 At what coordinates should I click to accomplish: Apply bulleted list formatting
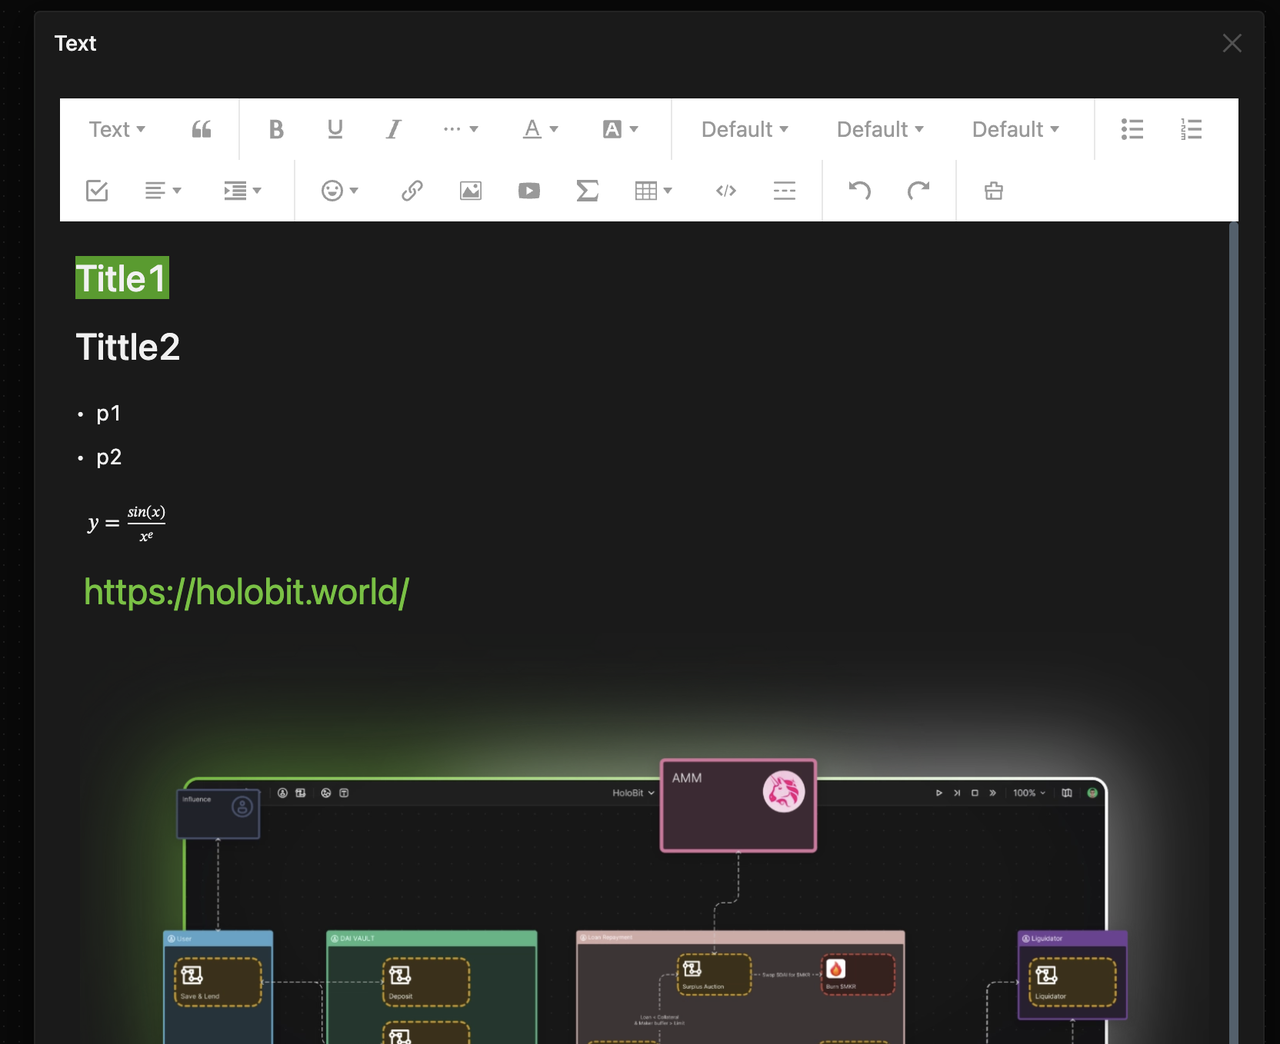pyautogui.click(x=1132, y=129)
